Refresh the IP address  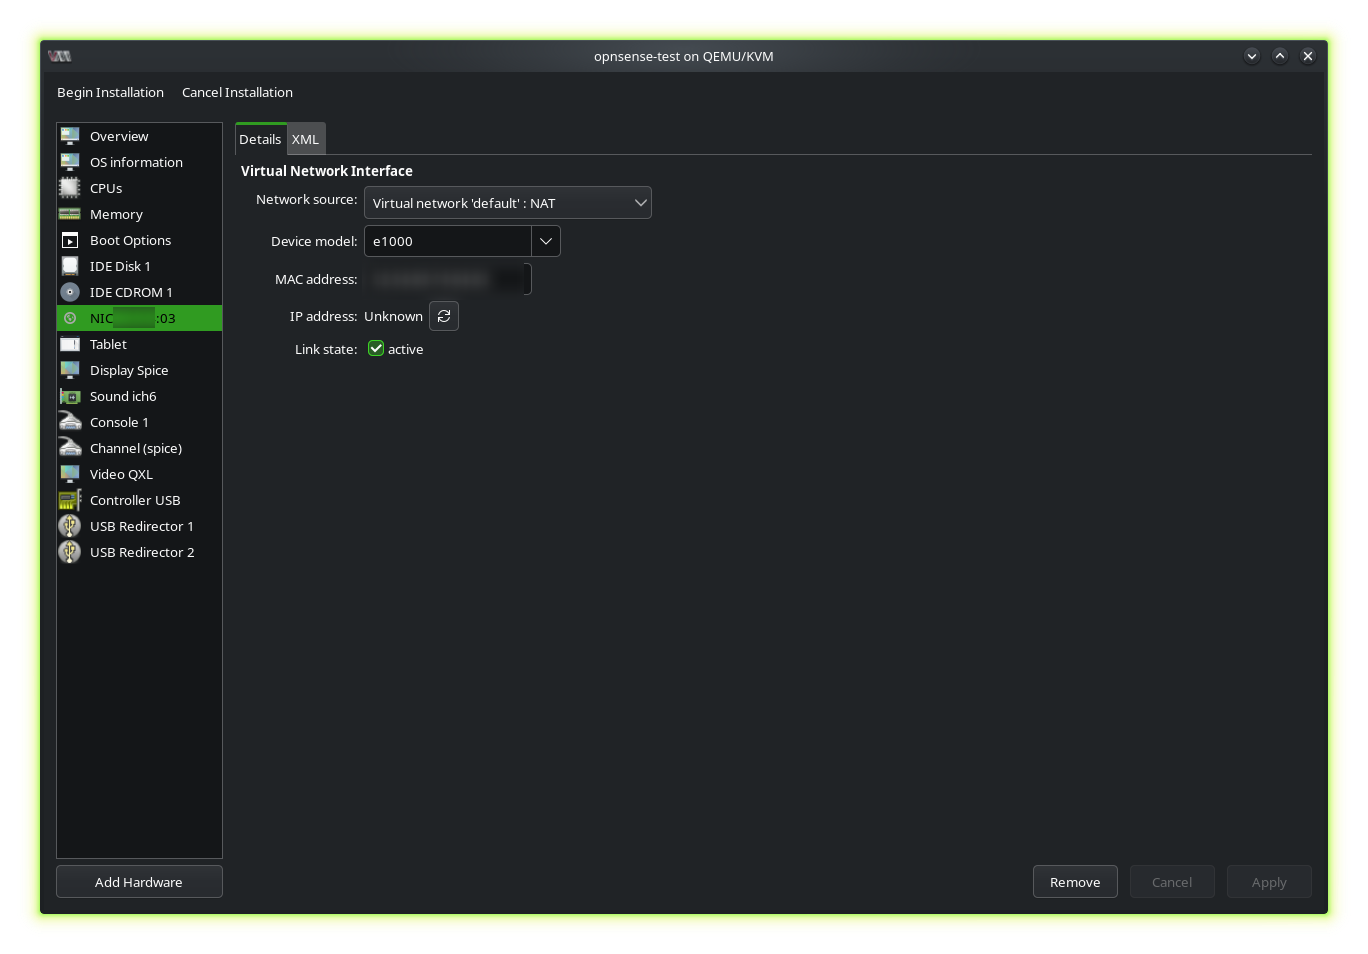point(444,316)
